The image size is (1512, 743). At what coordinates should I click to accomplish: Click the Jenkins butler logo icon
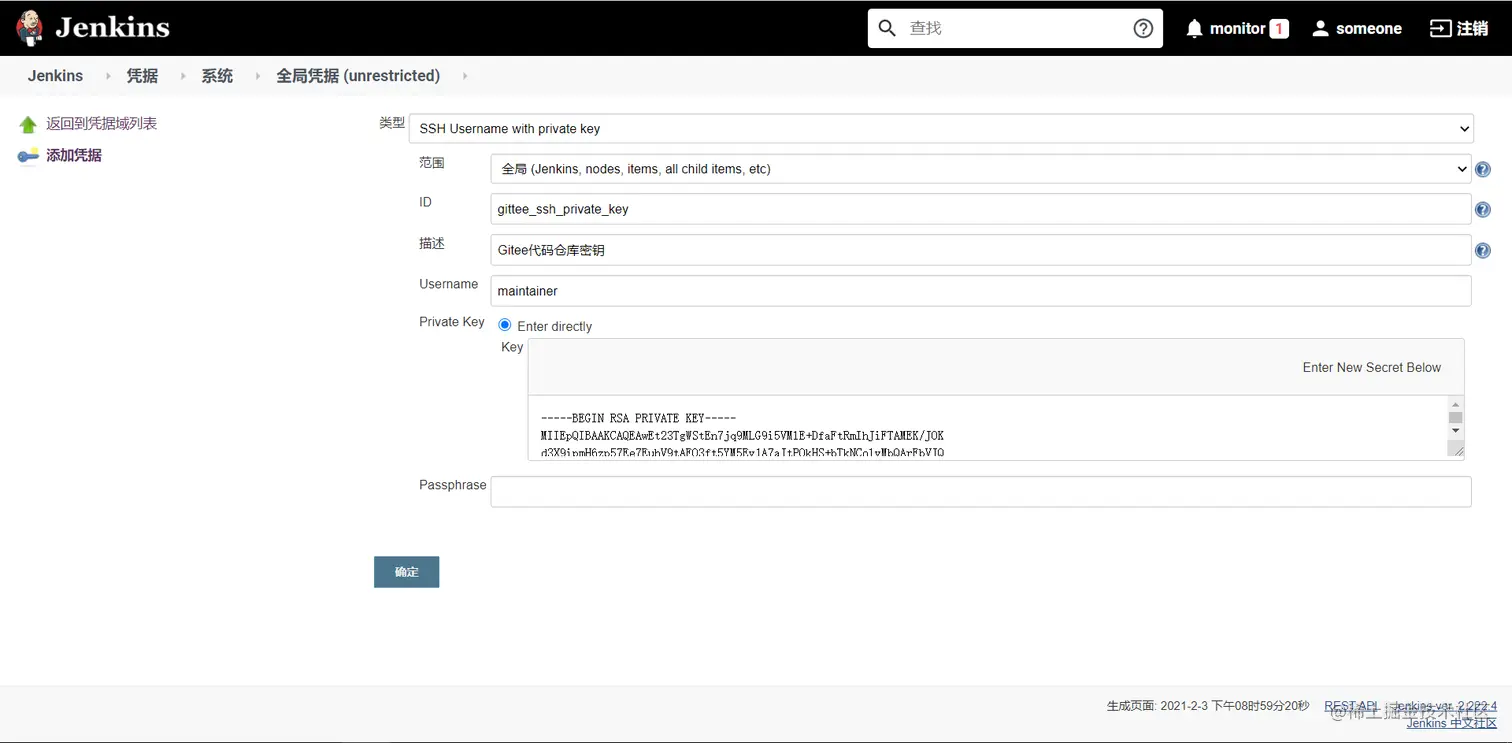[x=30, y=28]
